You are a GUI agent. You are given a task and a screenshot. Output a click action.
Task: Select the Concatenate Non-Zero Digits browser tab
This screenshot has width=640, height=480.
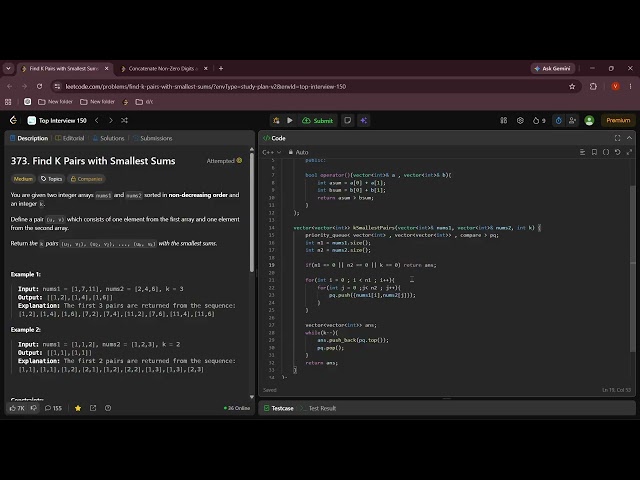[162, 69]
